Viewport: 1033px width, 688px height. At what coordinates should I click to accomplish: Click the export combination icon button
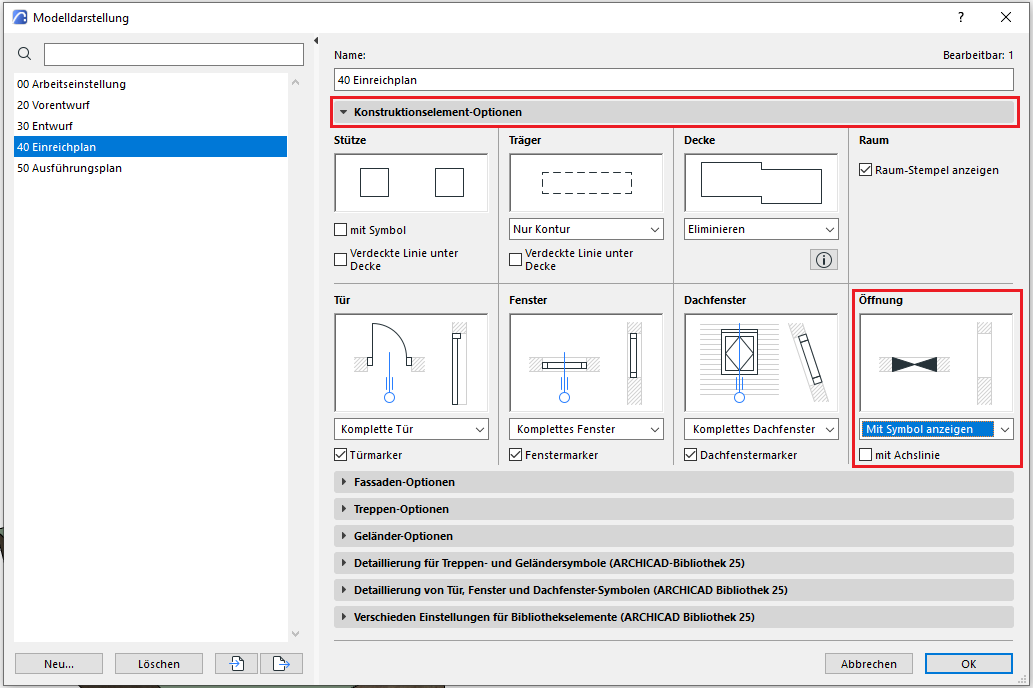point(281,664)
